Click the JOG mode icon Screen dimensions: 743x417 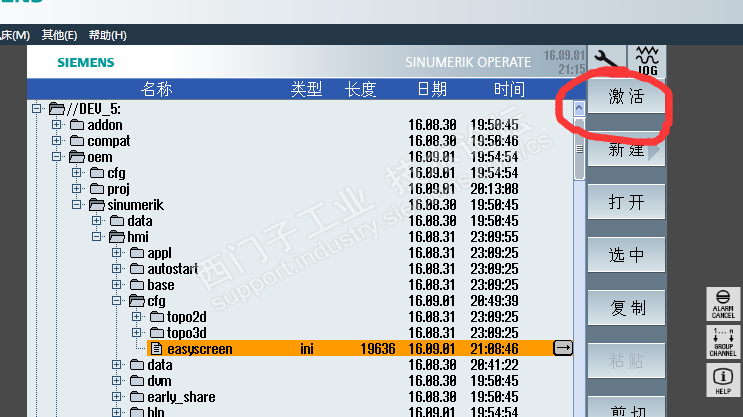pos(647,61)
